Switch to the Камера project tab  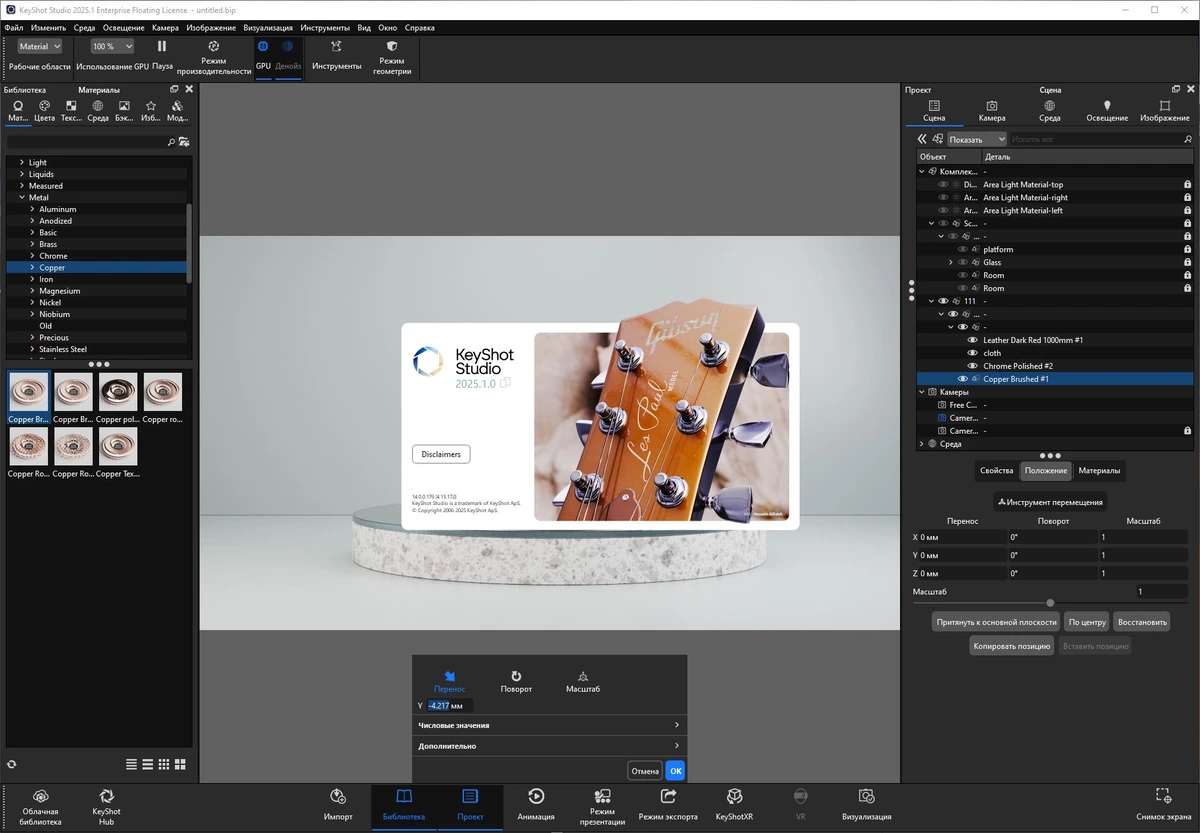click(x=992, y=111)
